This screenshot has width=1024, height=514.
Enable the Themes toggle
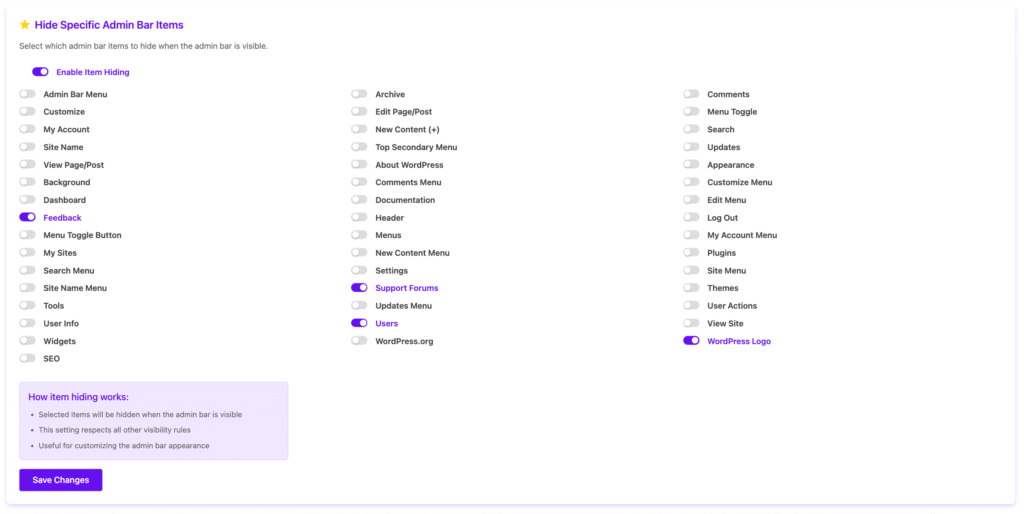(x=692, y=288)
